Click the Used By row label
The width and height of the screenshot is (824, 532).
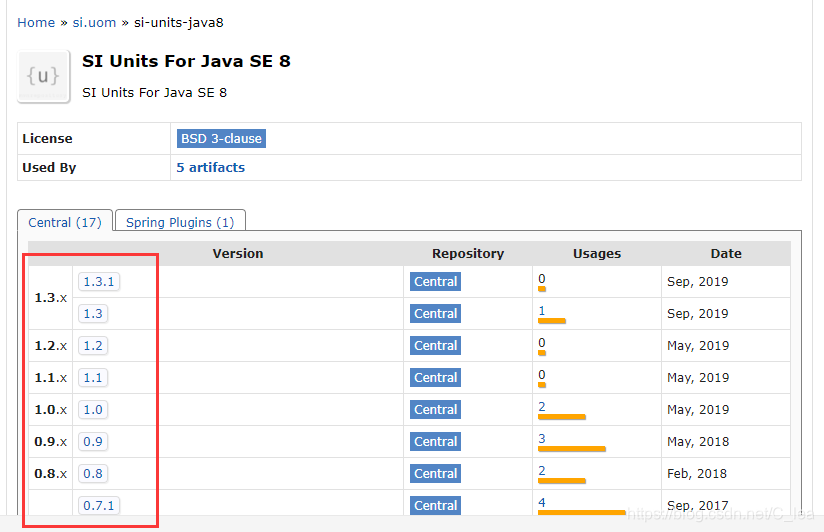tap(49, 167)
